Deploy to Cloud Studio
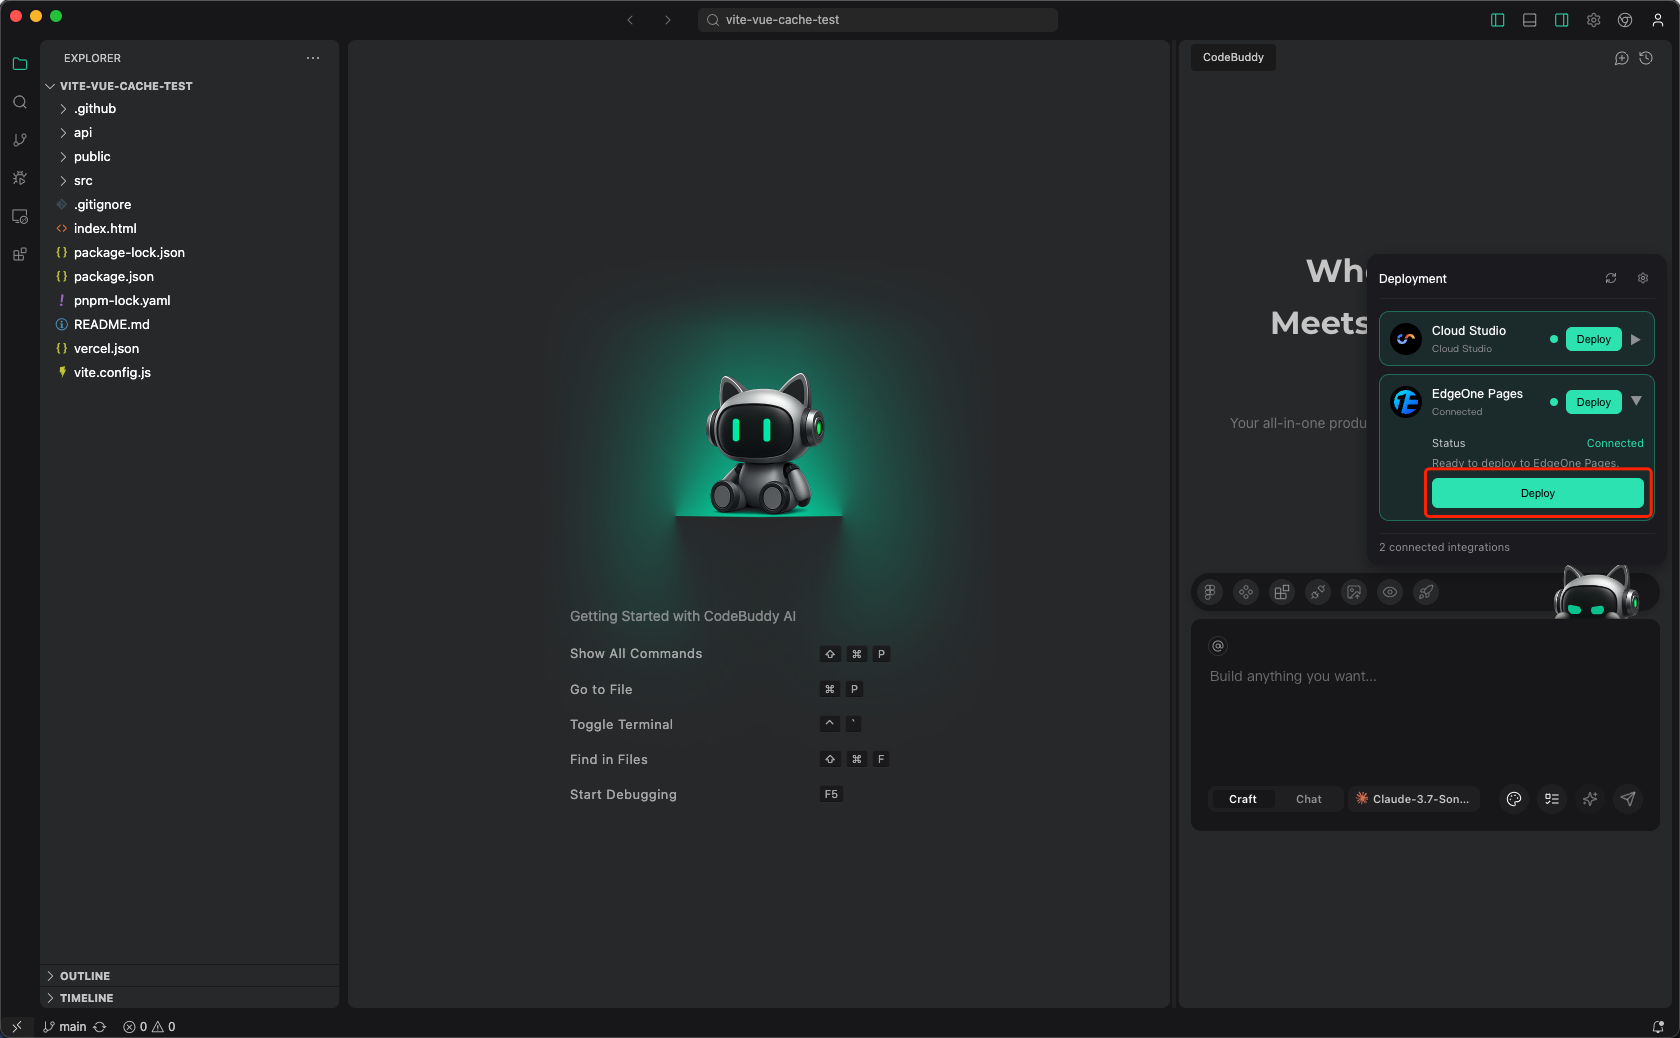The height and width of the screenshot is (1038, 1680). click(1593, 339)
